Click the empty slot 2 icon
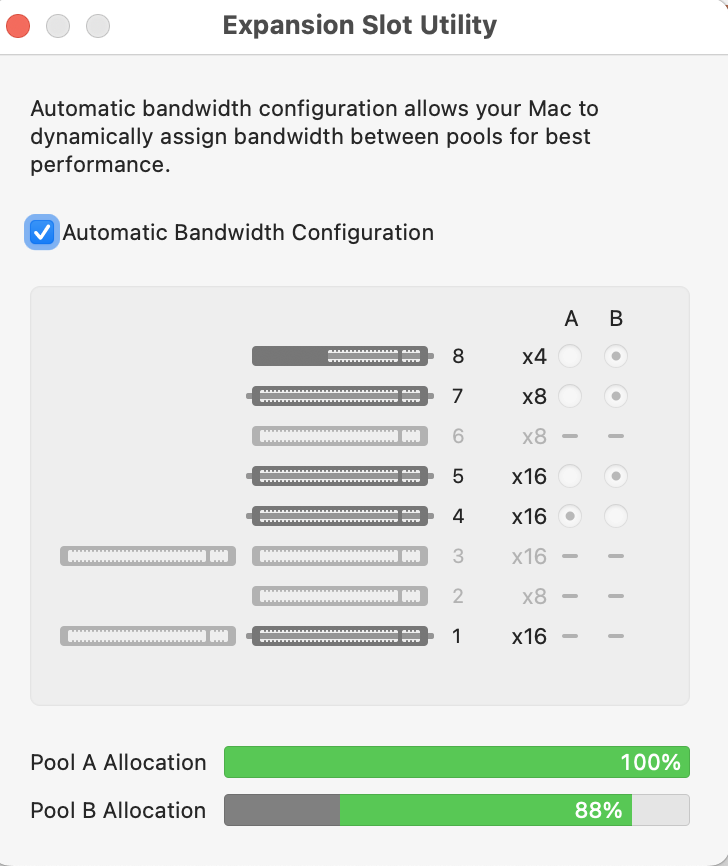Screen dimensions: 728x866 tap(340, 596)
